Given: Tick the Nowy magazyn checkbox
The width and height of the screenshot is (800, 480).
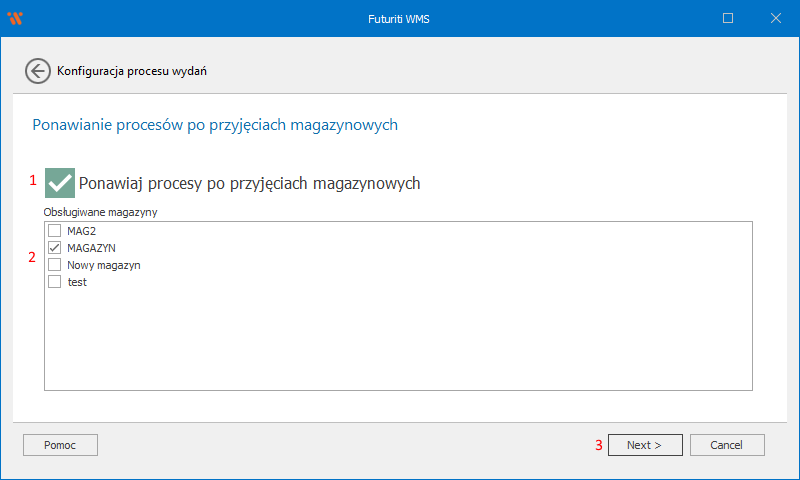Looking at the screenshot, I should (x=55, y=265).
